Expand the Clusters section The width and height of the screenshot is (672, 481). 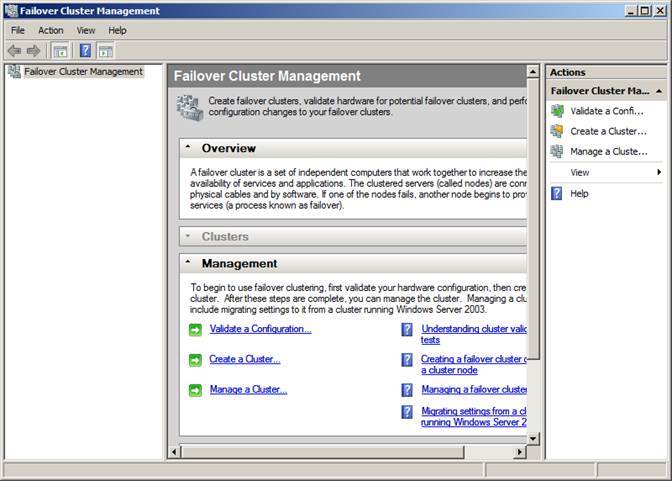pos(188,236)
